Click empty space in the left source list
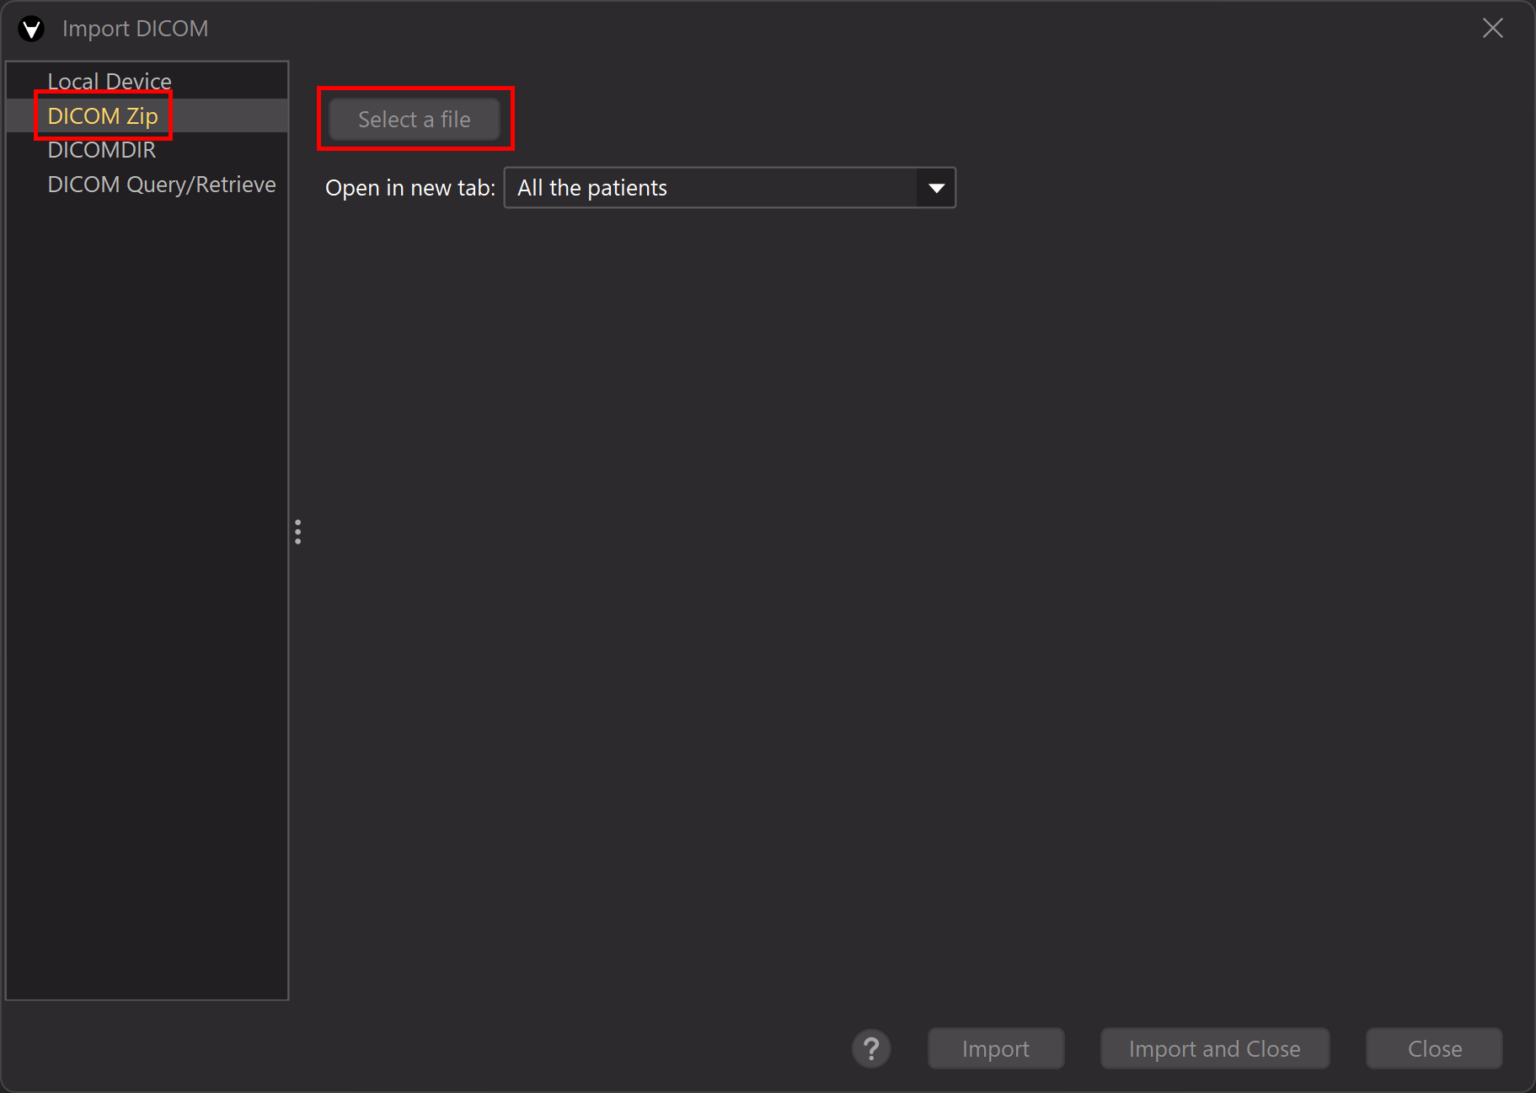This screenshot has height=1093, width=1536. coord(147,600)
